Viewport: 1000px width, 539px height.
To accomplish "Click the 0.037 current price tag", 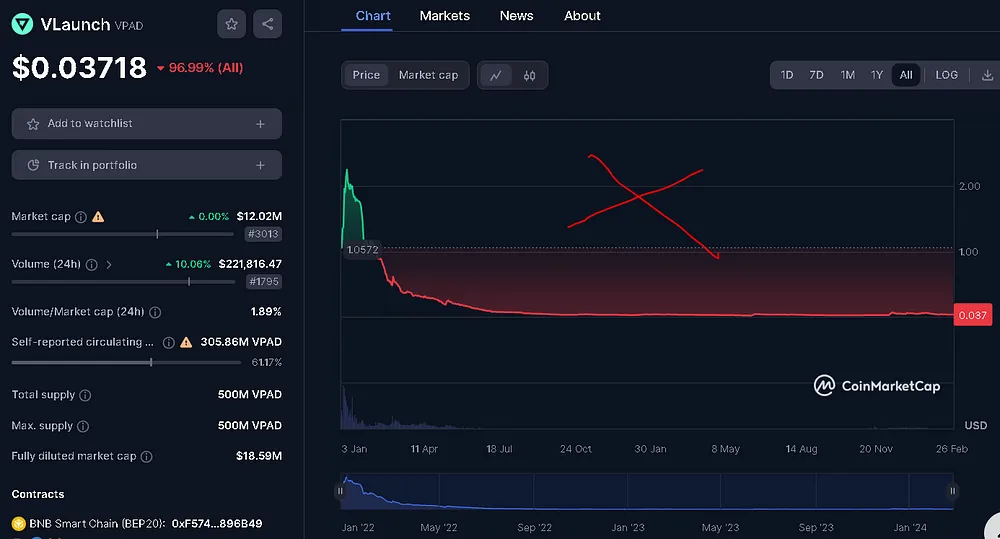I will pyautogui.click(x=973, y=315).
